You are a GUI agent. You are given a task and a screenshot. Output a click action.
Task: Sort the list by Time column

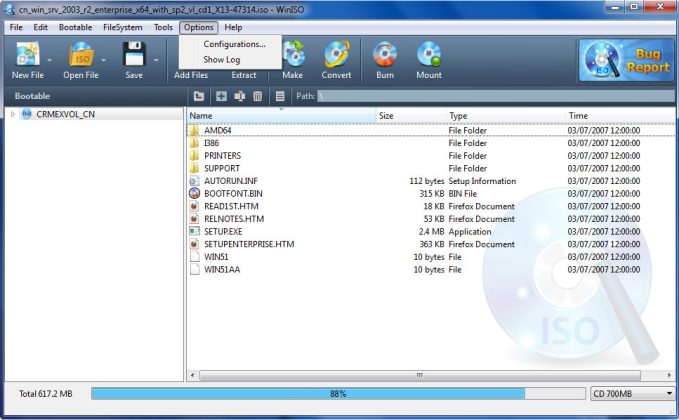tap(620, 116)
